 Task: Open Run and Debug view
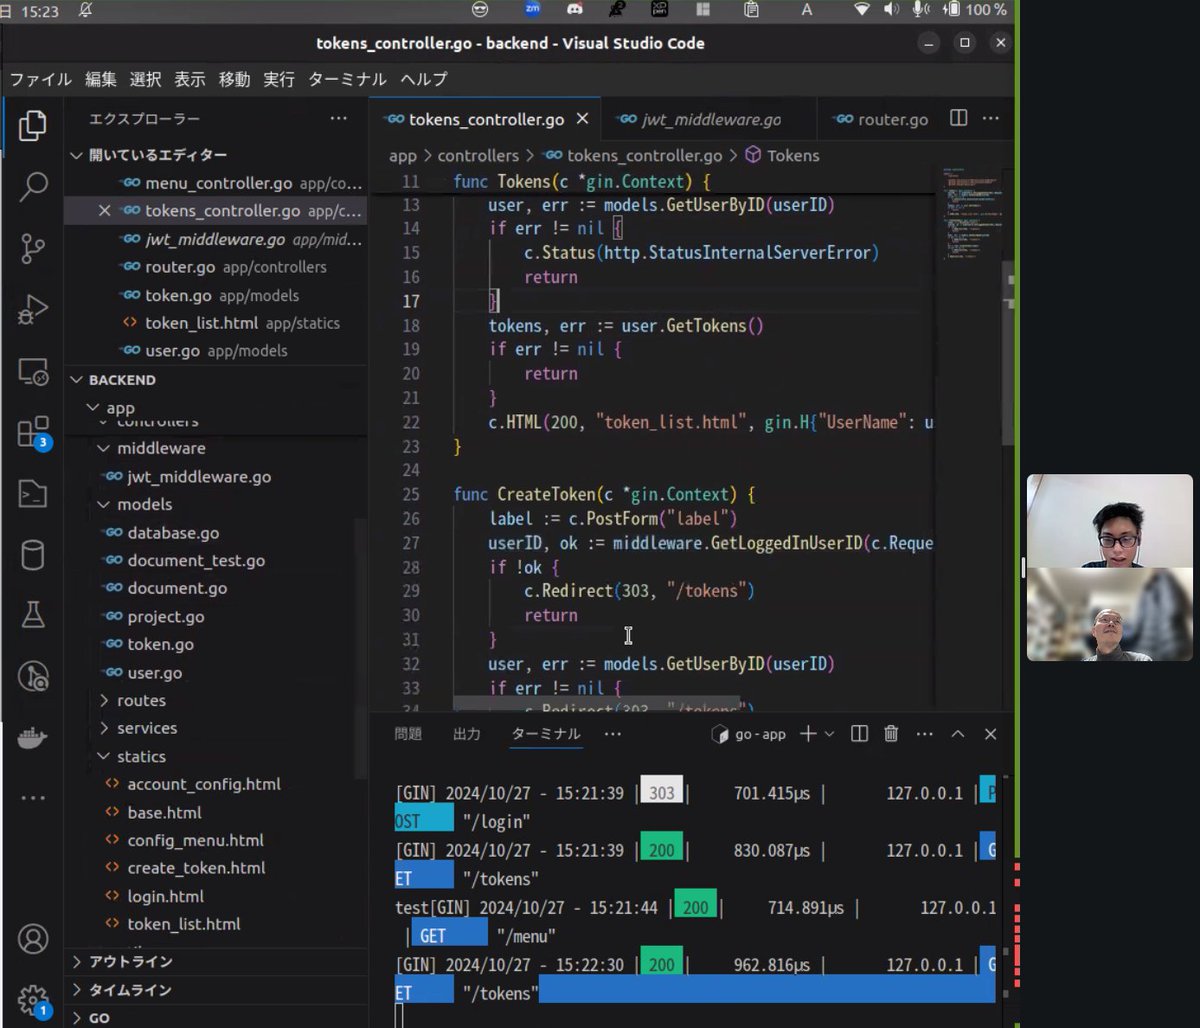click(x=33, y=310)
